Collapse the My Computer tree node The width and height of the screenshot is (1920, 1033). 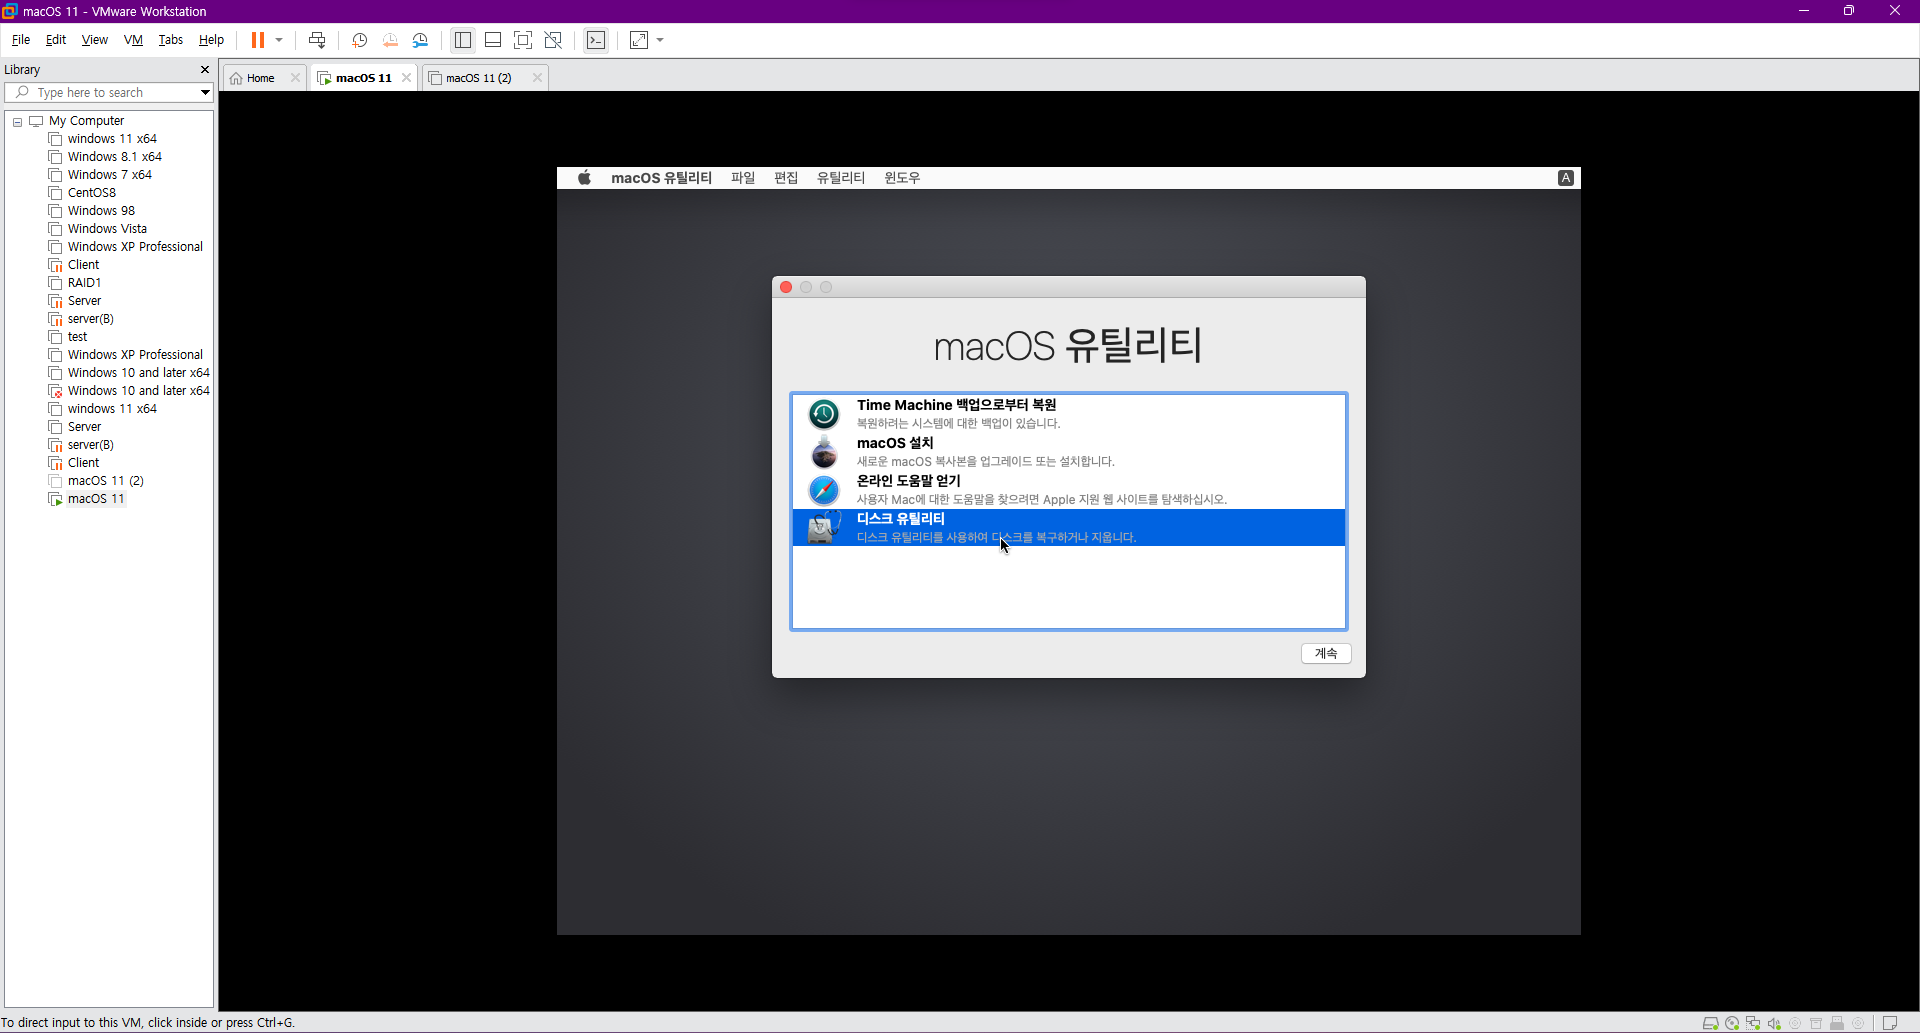point(17,122)
